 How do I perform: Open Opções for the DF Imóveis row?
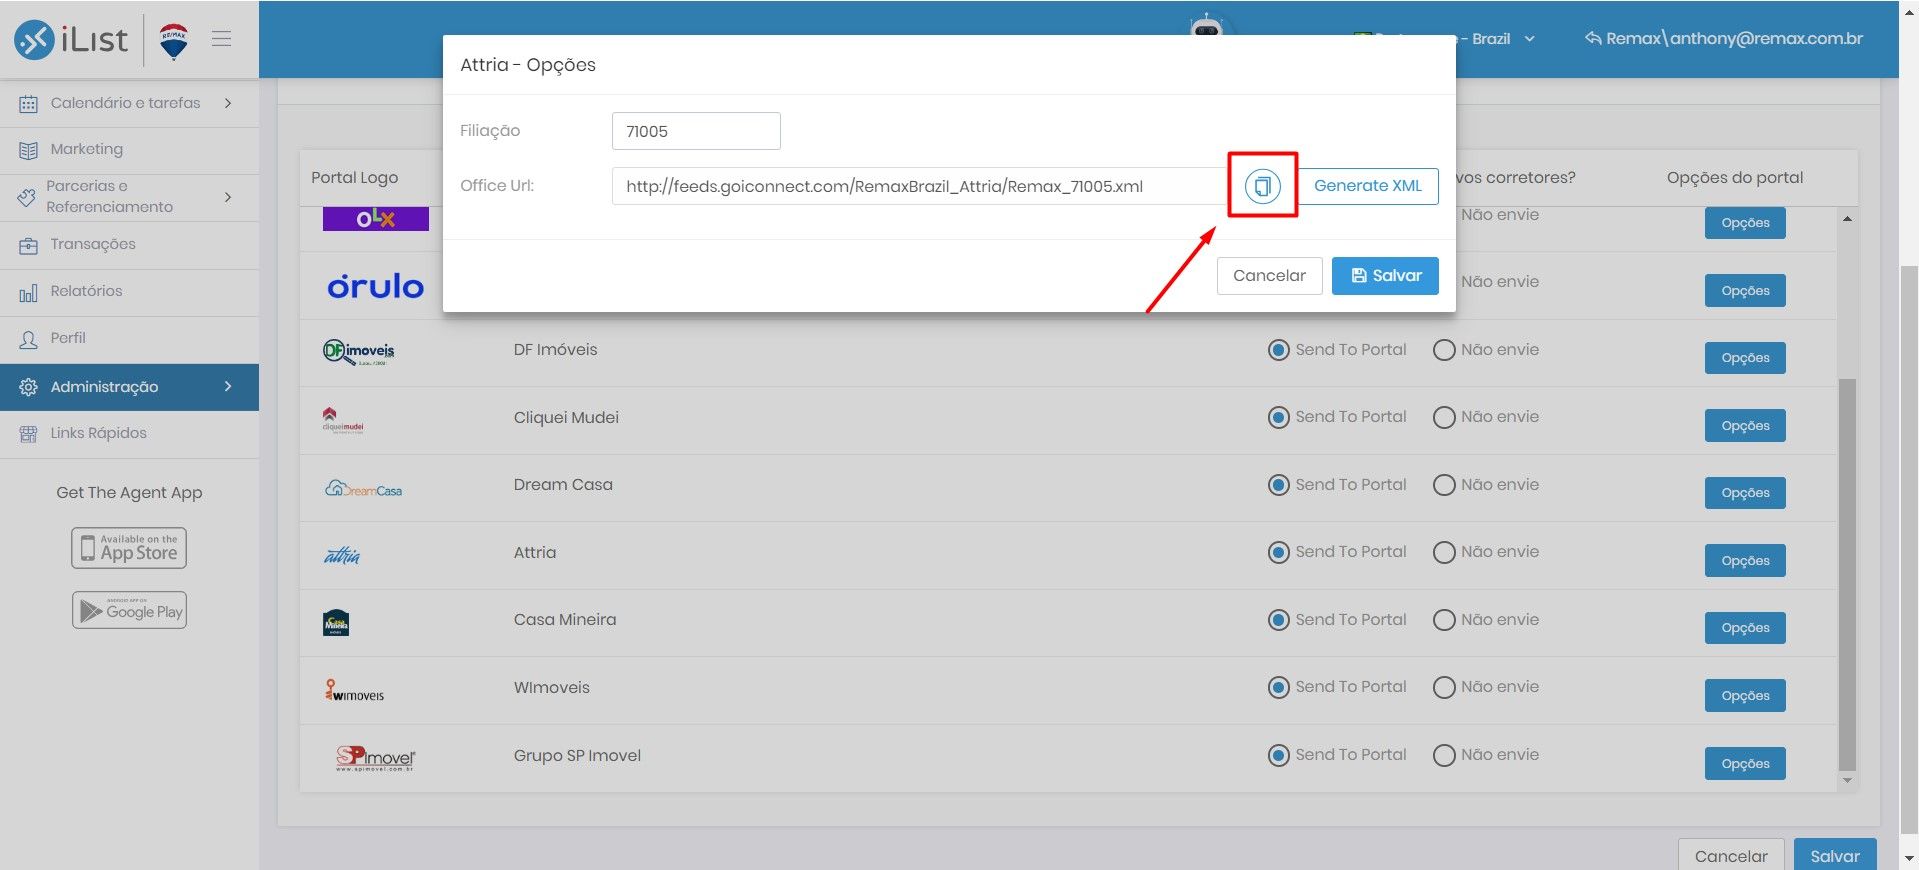click(x=1745, y=358)
